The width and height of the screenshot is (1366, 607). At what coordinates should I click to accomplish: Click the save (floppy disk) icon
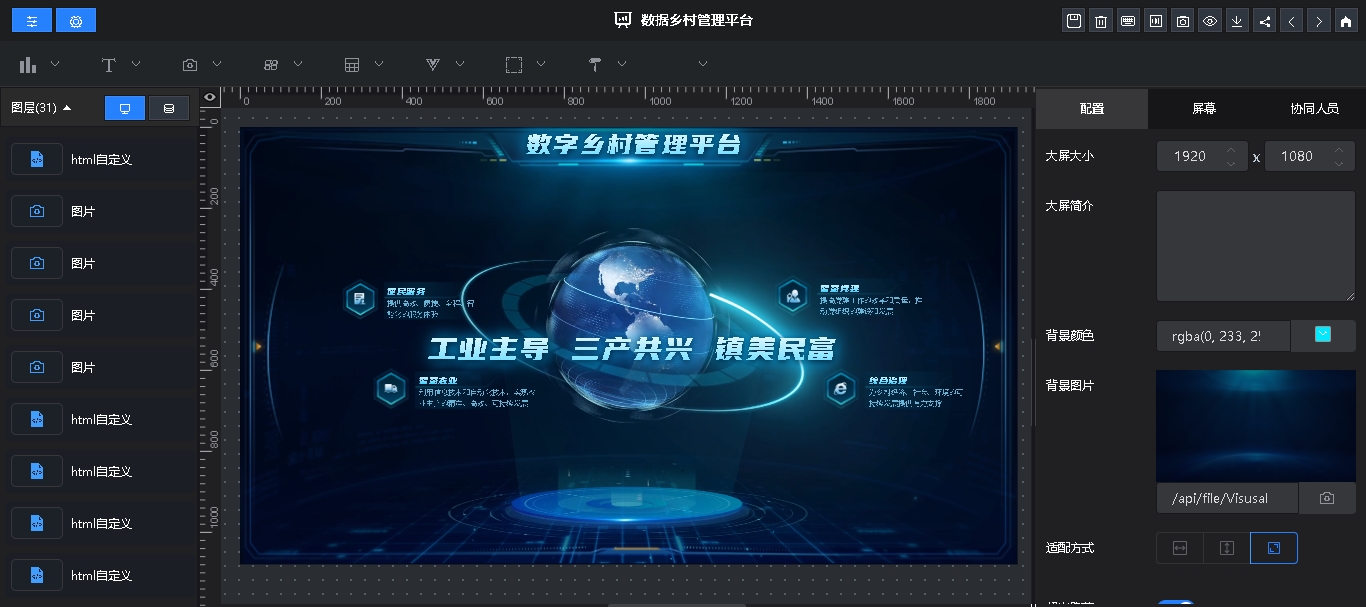pos(1074,21)
